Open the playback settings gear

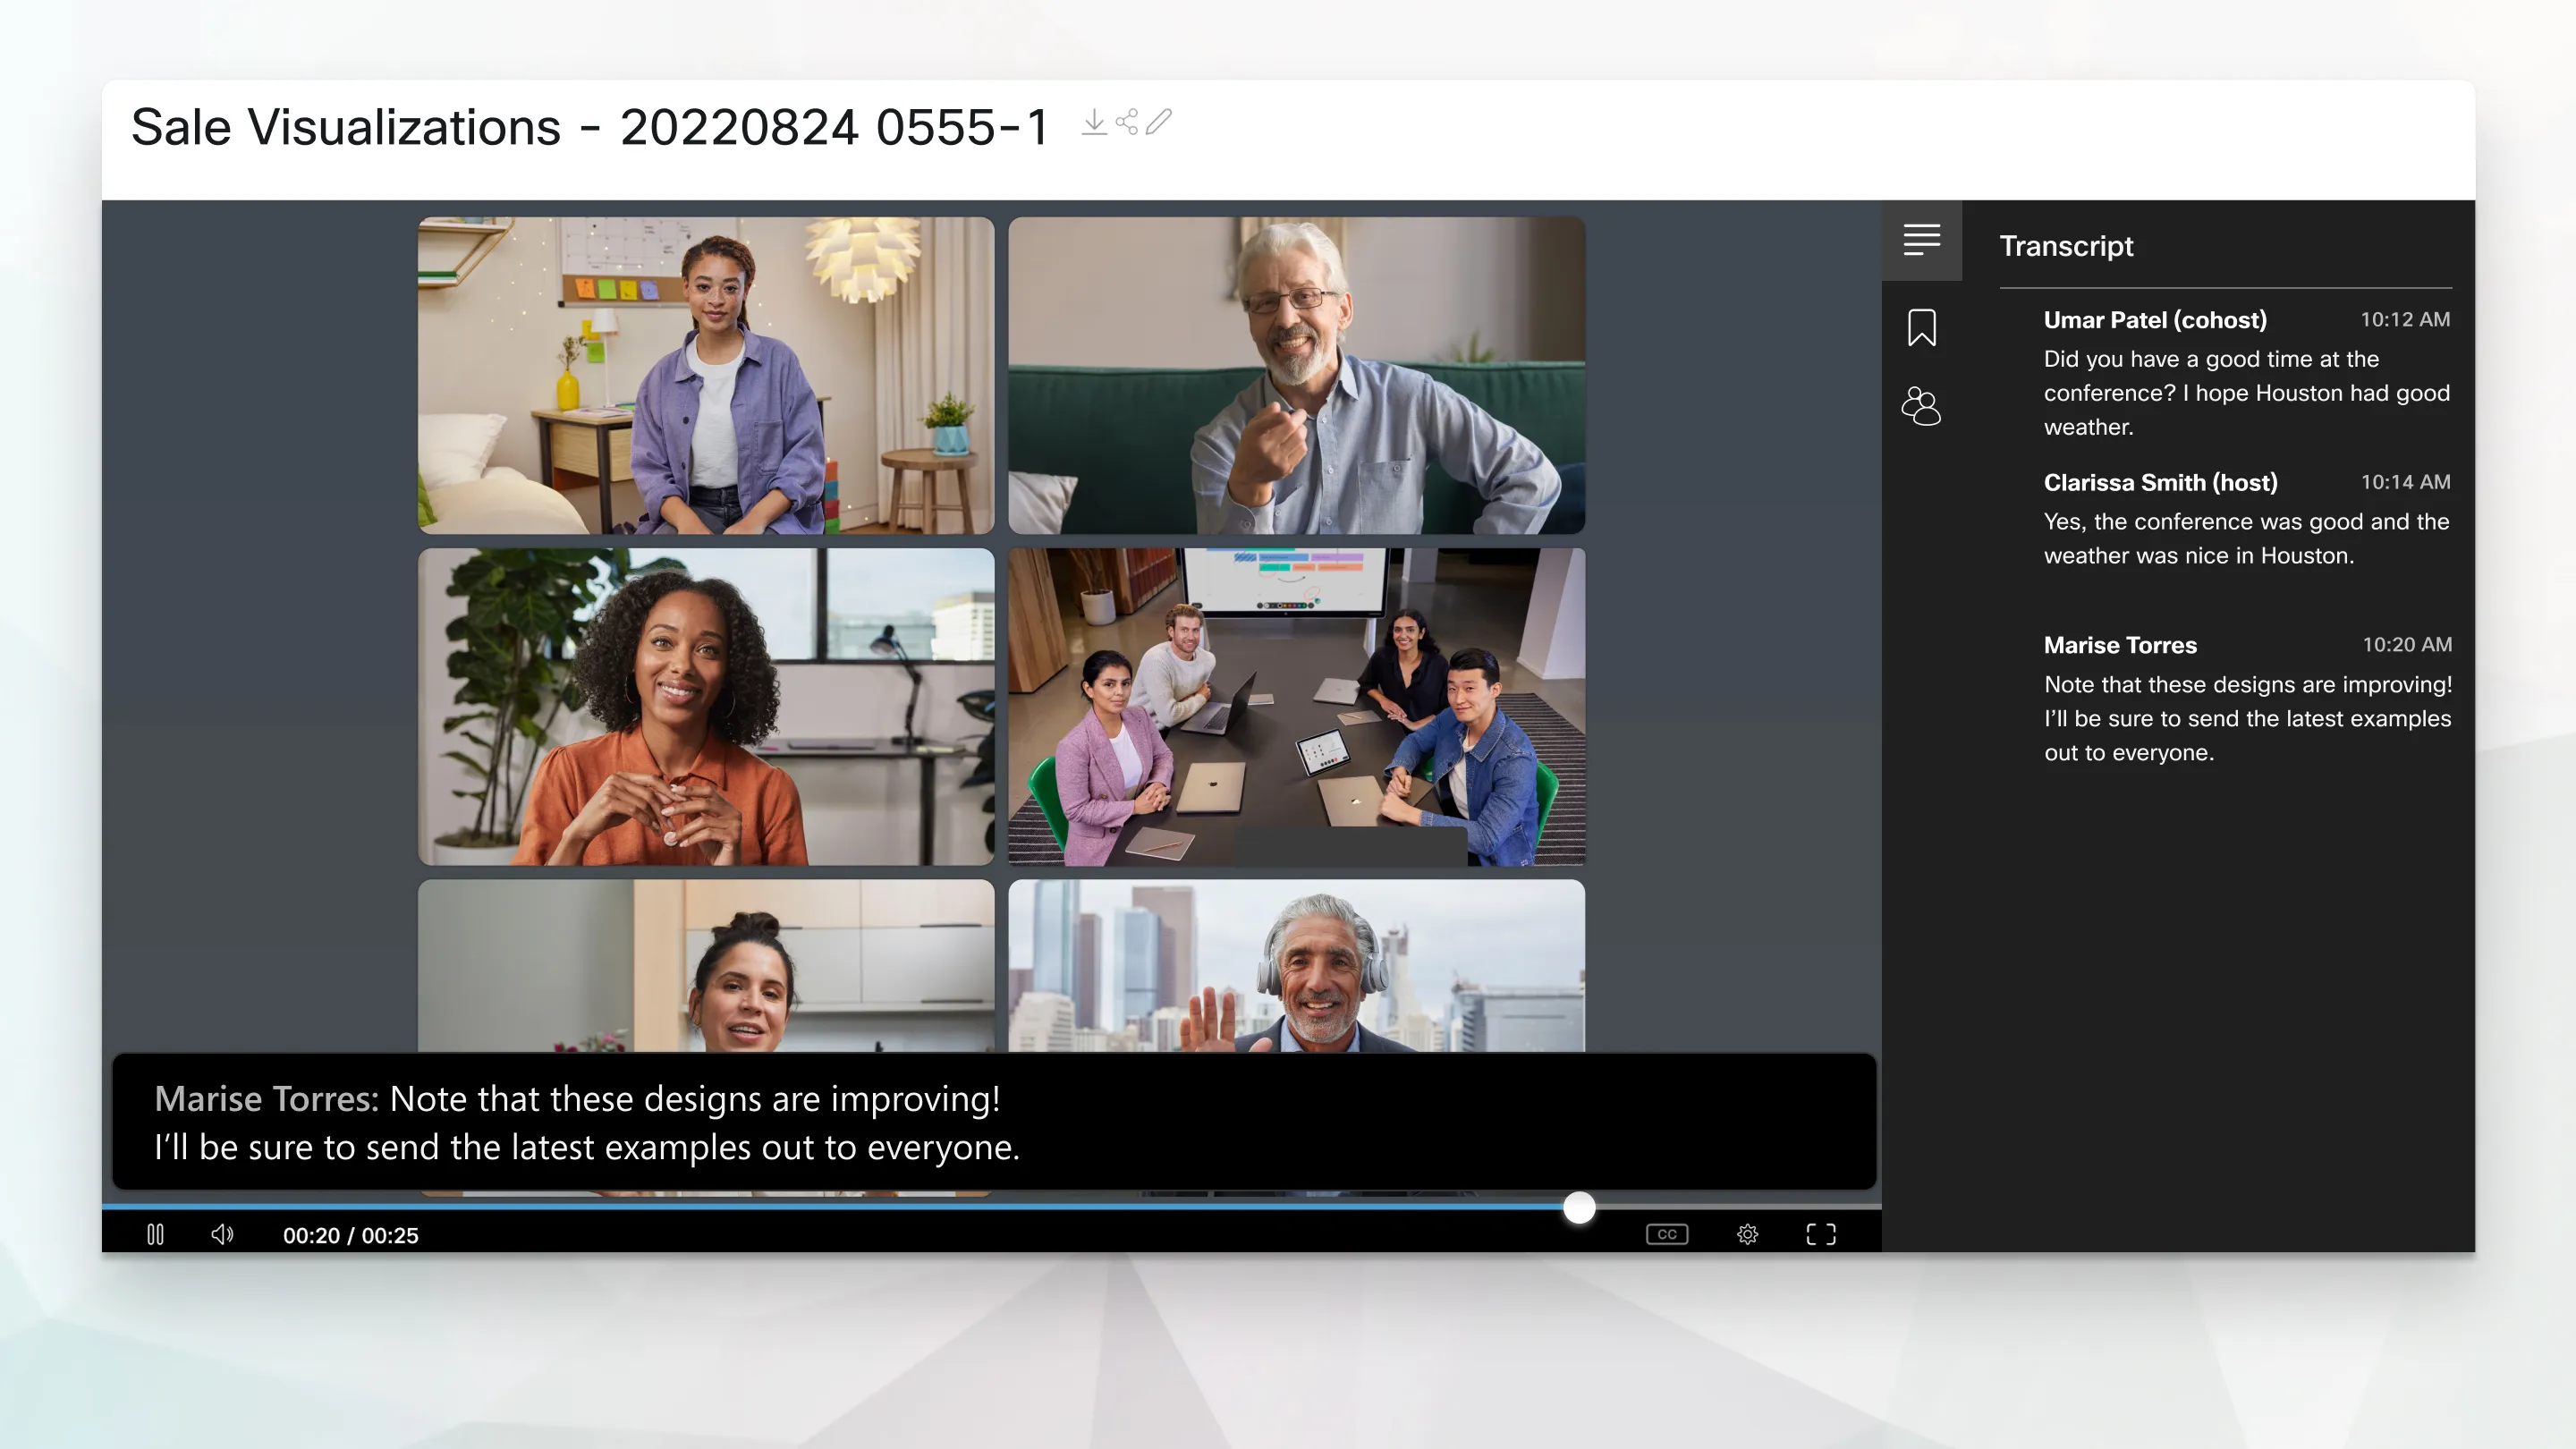tap(1748, 1233)
